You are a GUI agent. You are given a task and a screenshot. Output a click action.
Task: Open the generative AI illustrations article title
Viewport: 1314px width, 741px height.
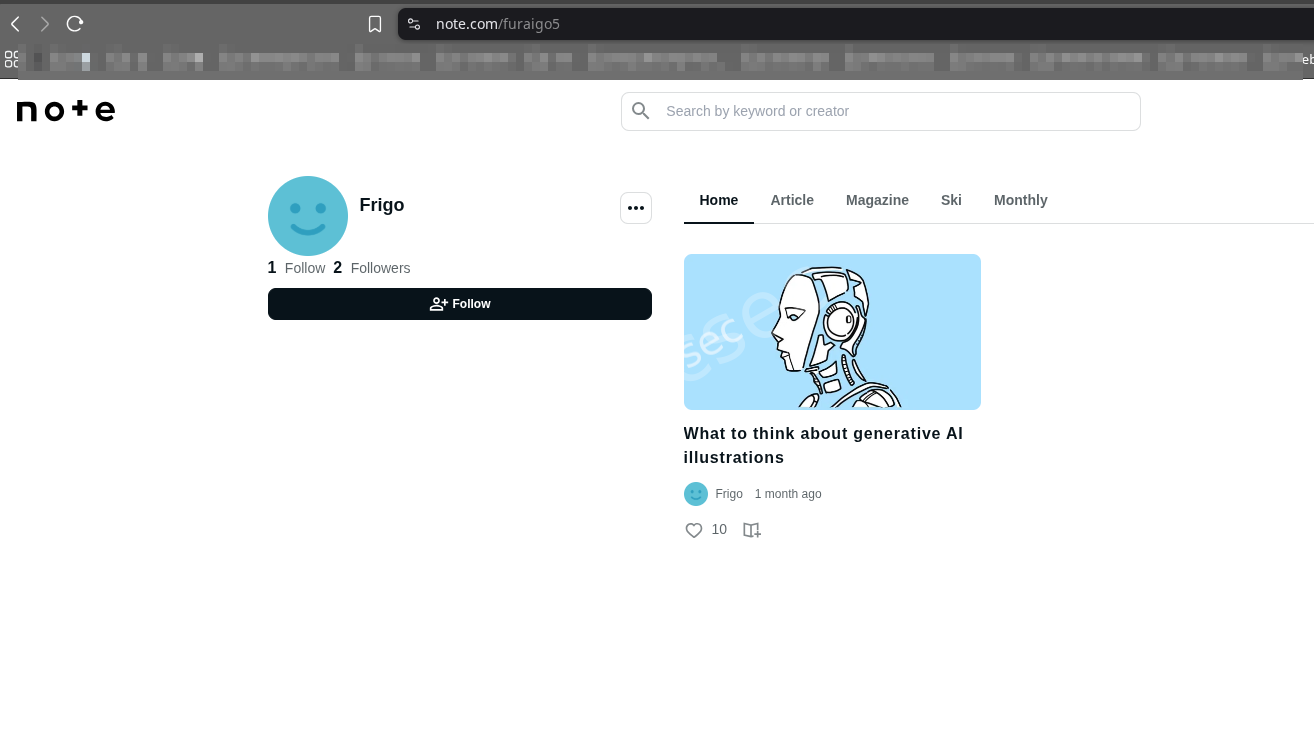(x=823, y=445)
